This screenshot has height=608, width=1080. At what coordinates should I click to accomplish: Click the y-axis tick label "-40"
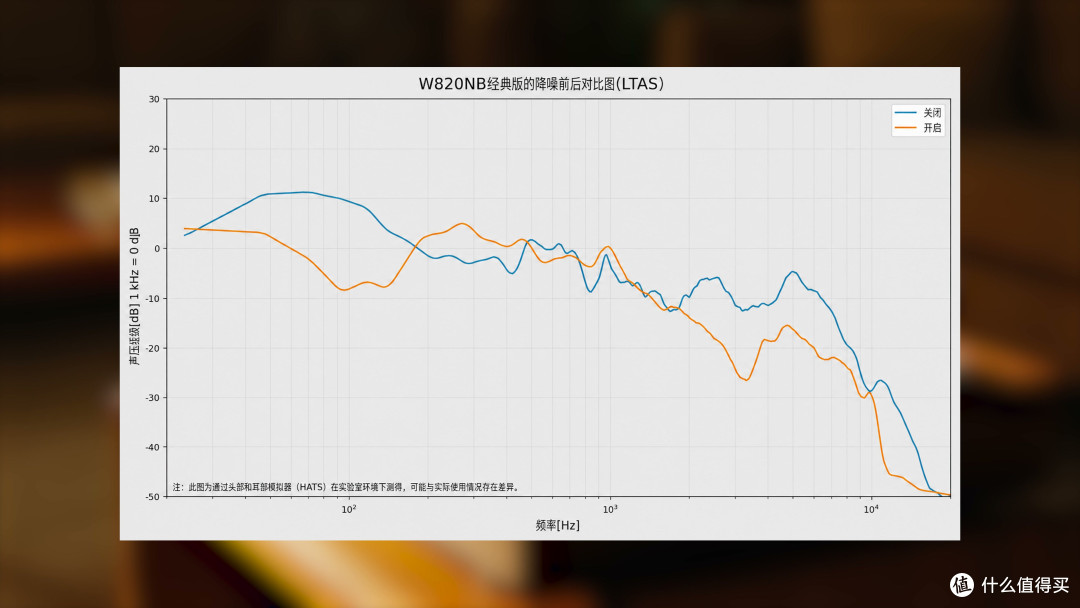click(152, 447)
